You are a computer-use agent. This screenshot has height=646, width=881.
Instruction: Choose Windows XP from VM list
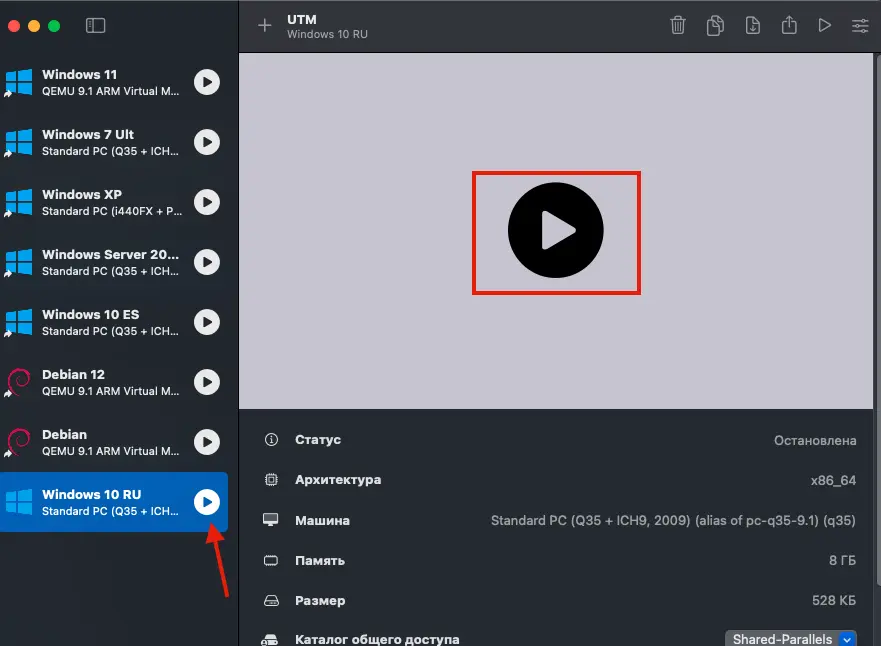(113, 202)
